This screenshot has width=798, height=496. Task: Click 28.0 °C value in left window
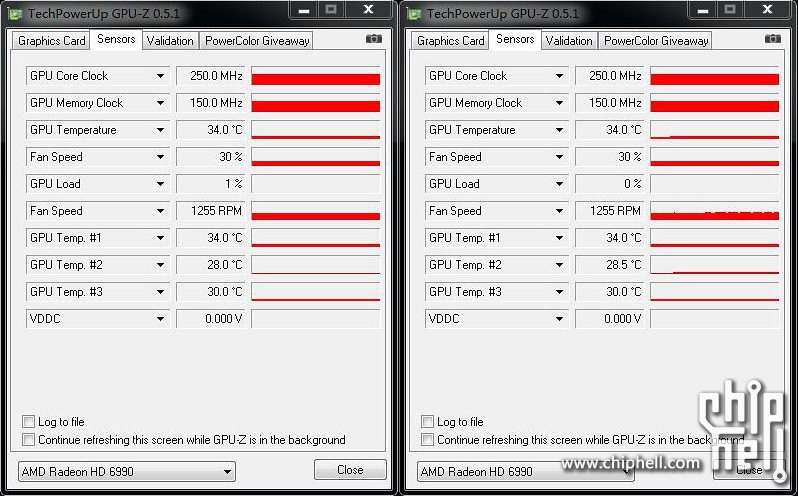(x=210, y=265)
